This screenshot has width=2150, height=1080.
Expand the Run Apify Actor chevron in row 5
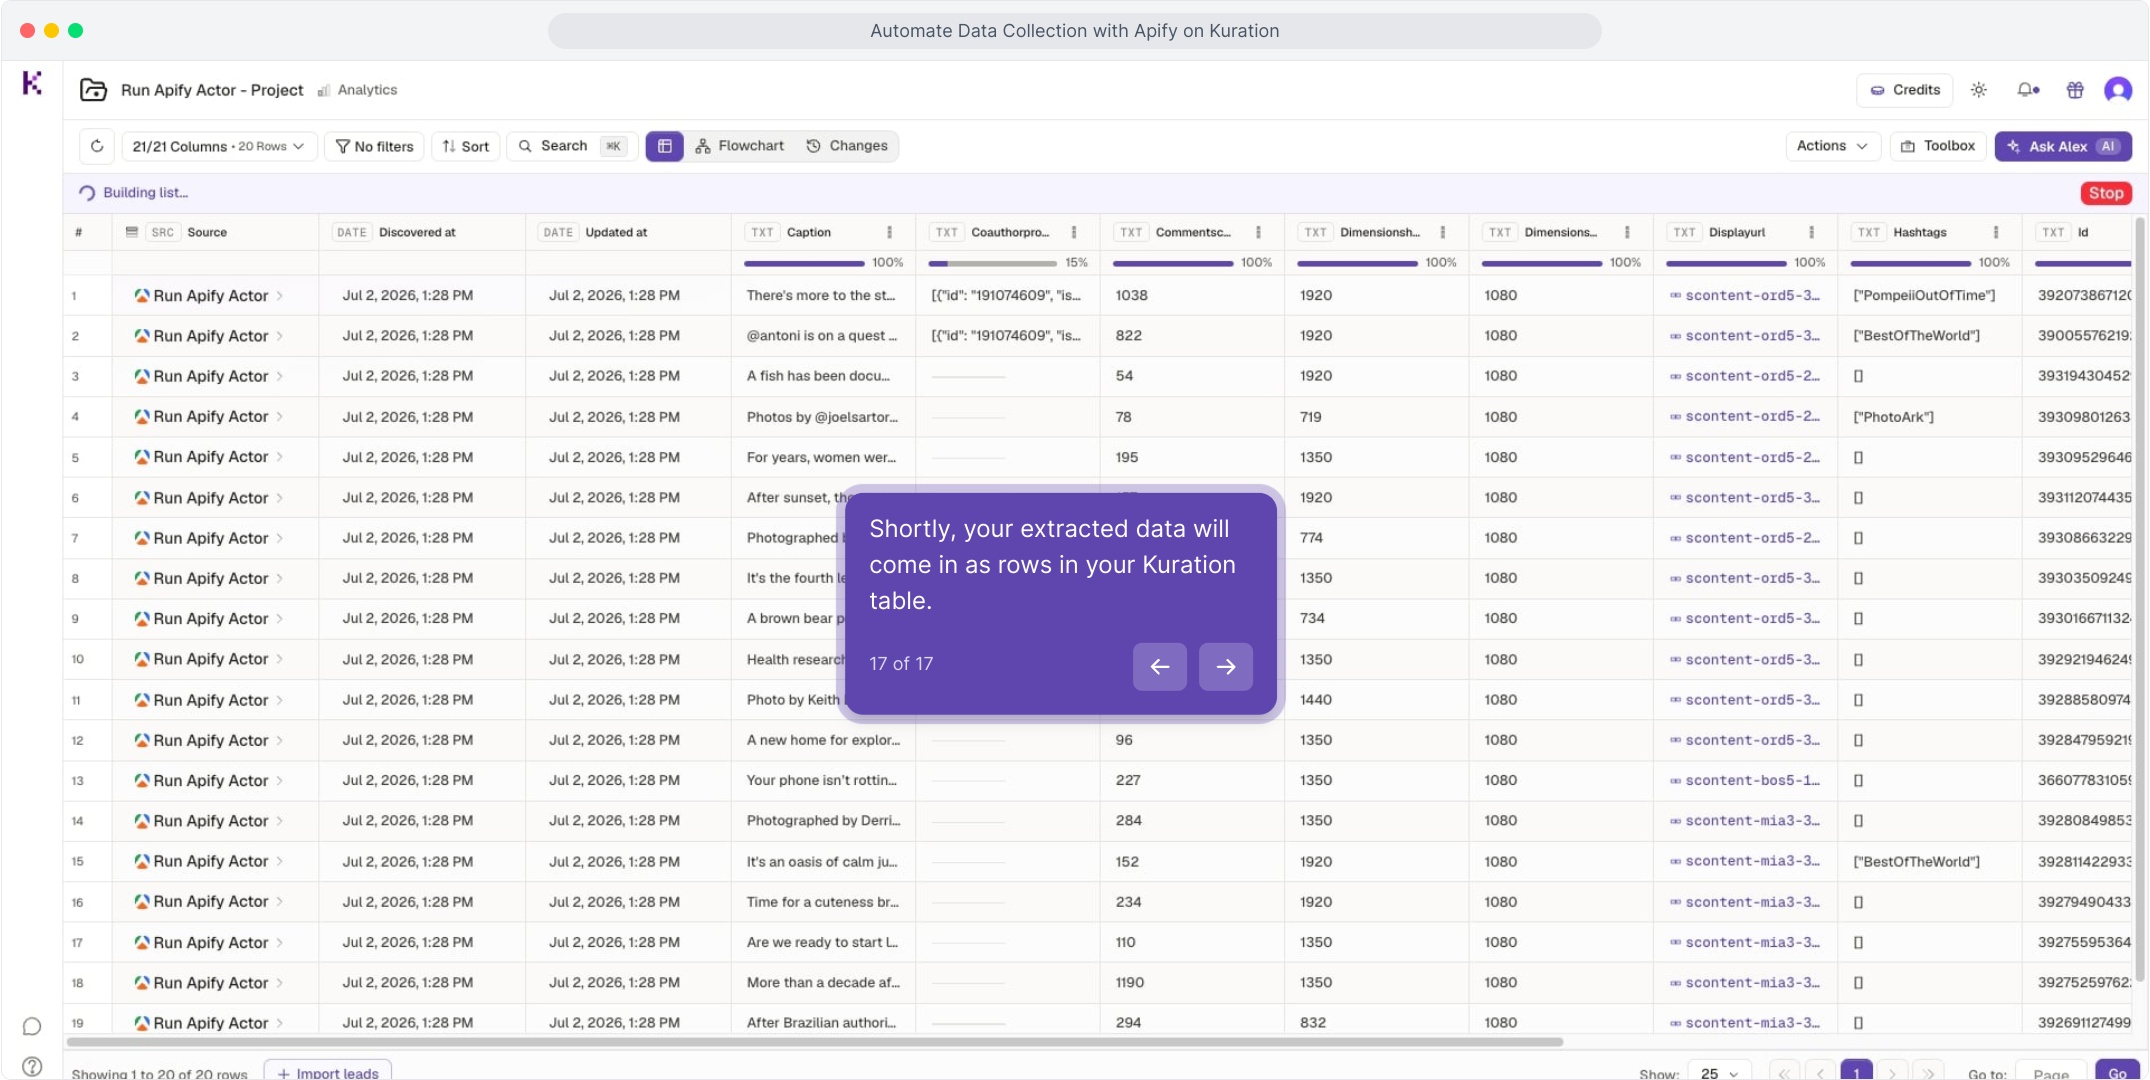point(280,457)
